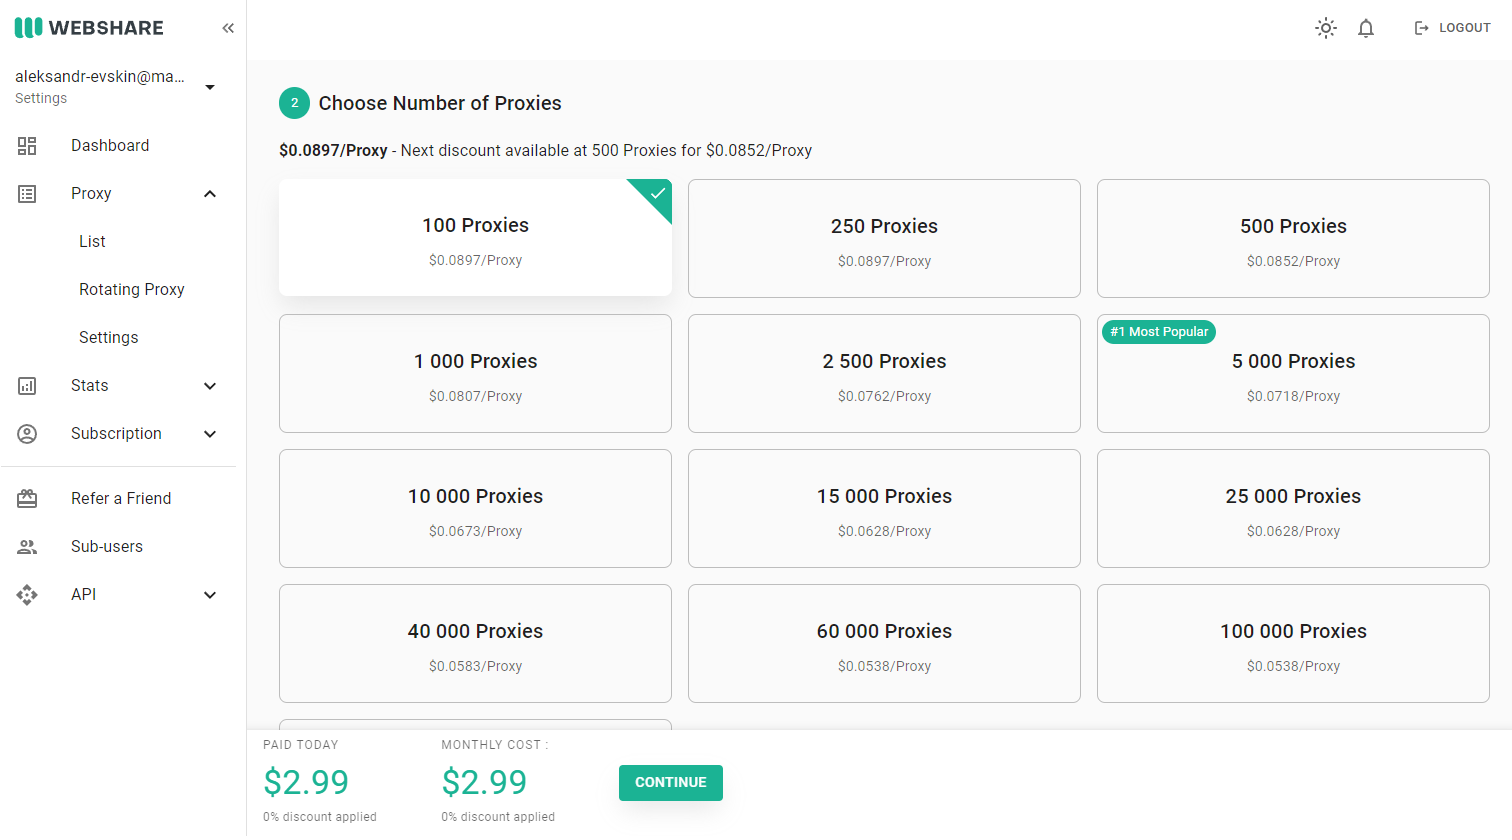Click the Dashboard grid icon
Screen dimensions: 1512x840
click(x=27, y=146)
